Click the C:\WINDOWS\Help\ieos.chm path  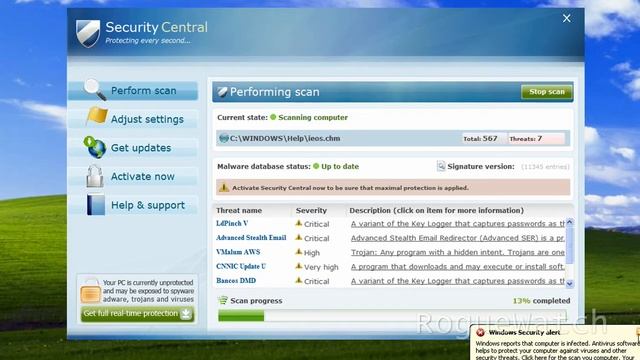[285, 138]
